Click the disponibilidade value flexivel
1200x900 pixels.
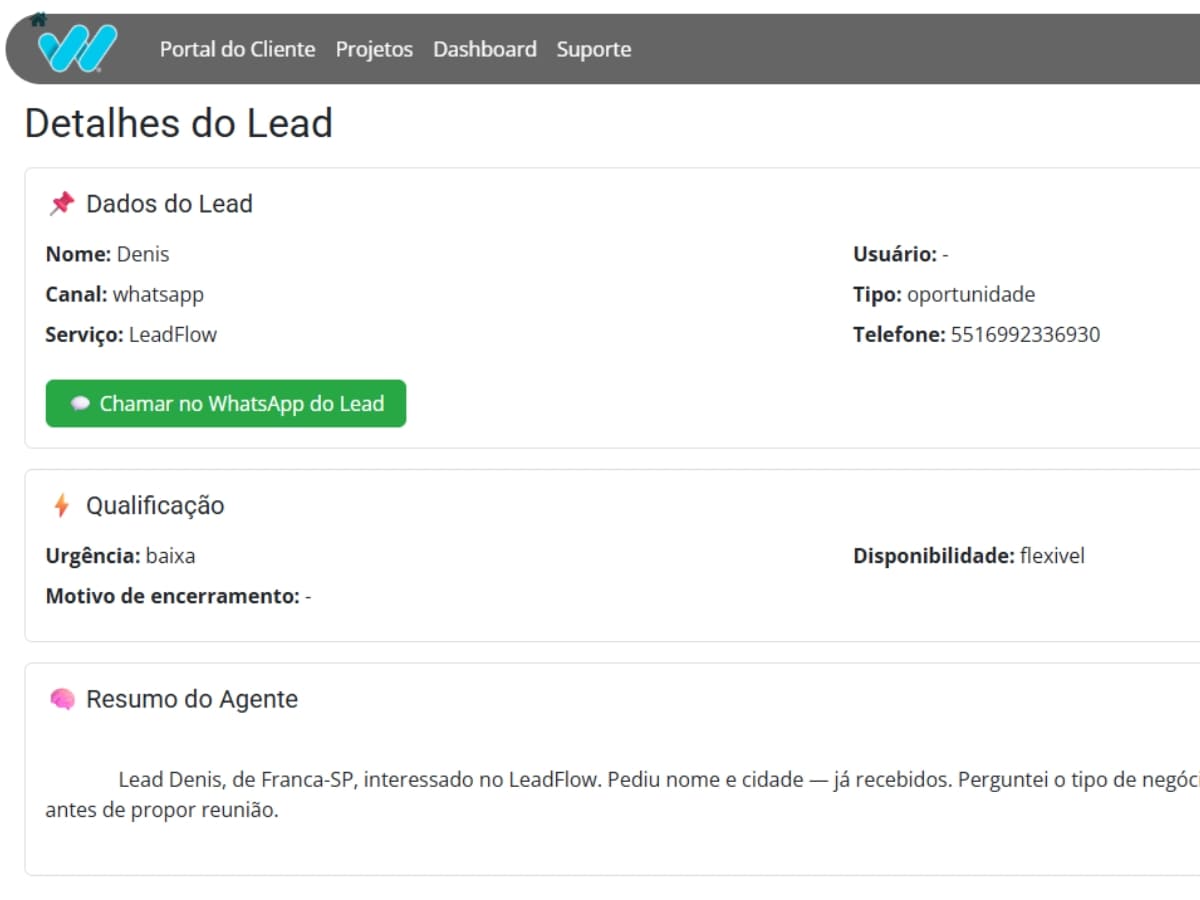click(x=1052, y=555)
